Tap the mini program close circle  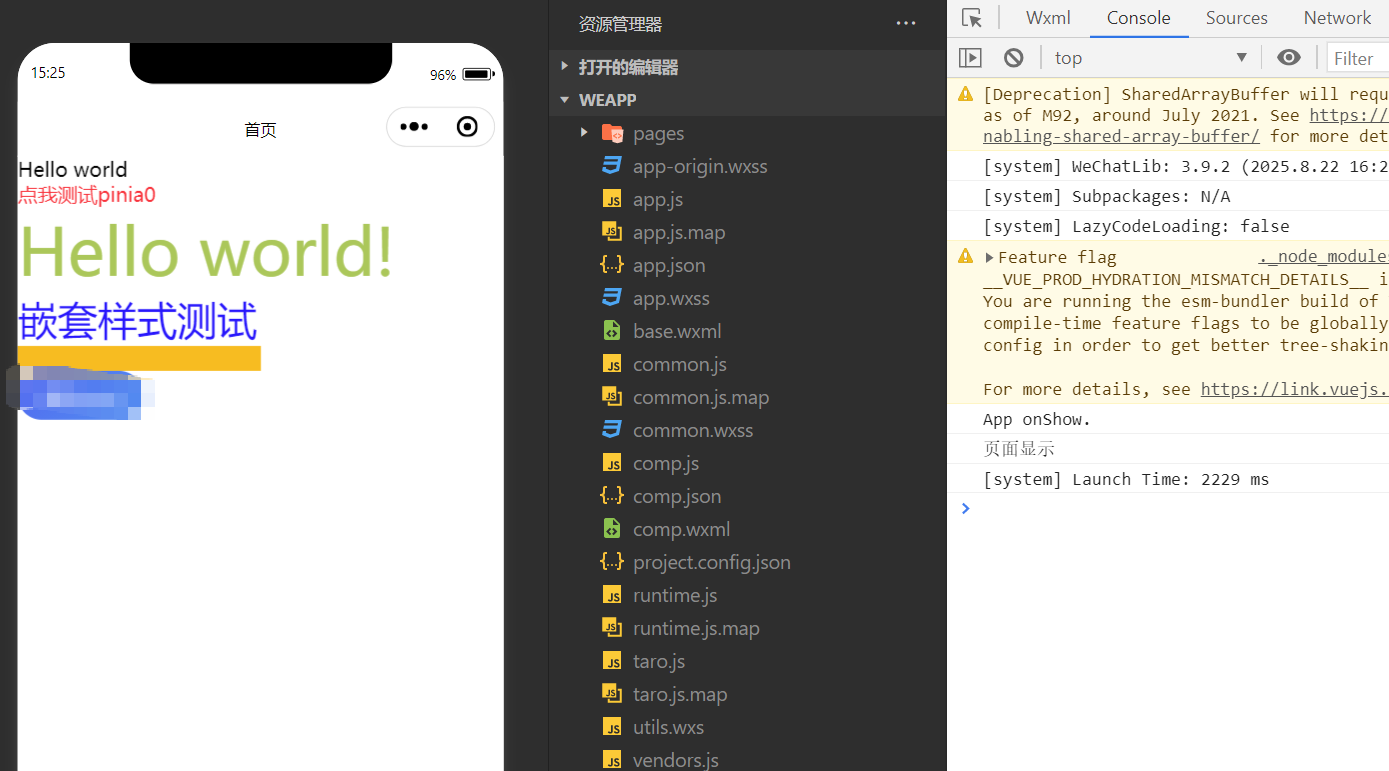coord(467,127)
